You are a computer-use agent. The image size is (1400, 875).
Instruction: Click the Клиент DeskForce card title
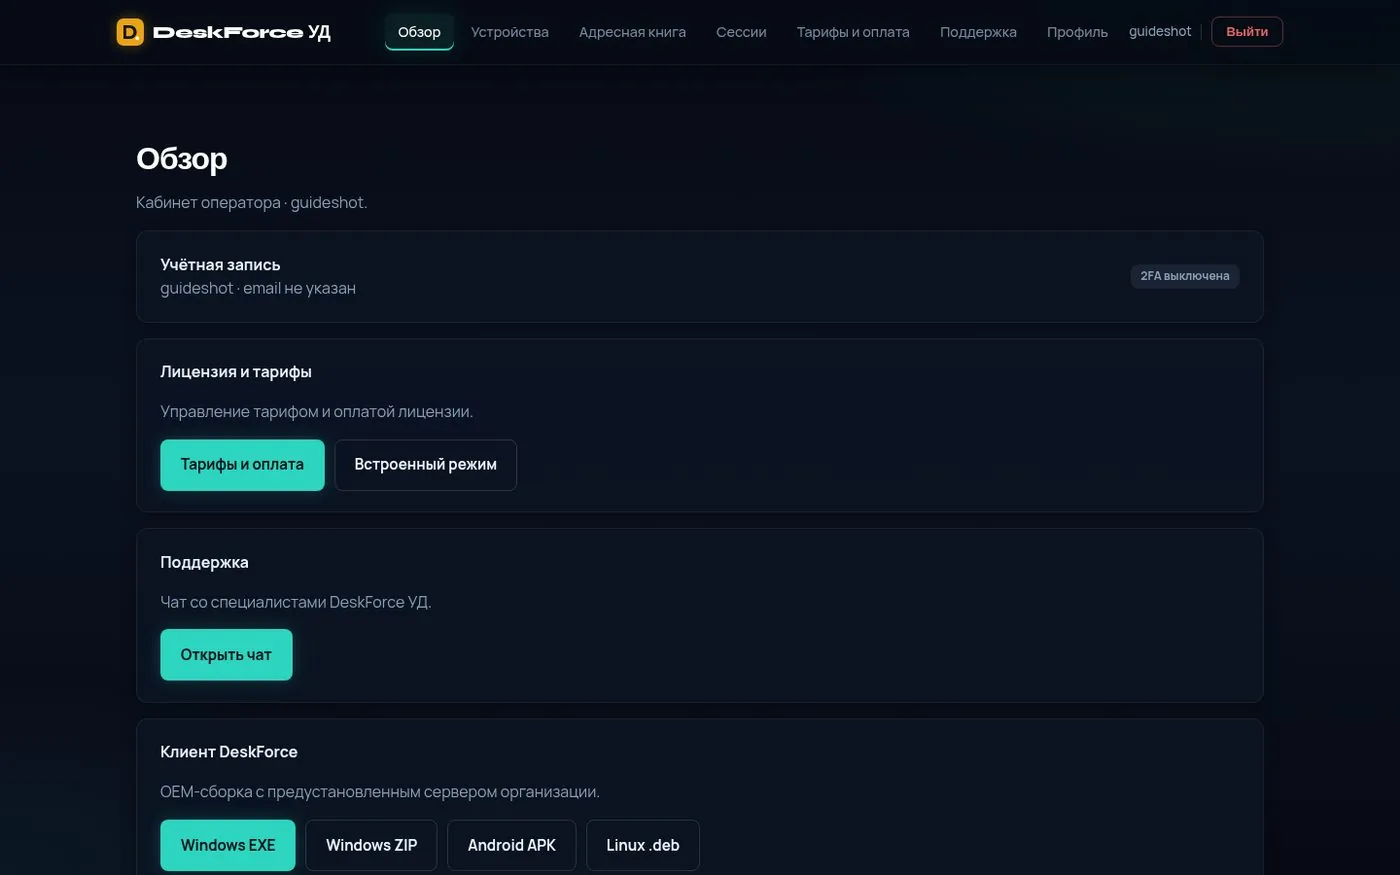click(229, 752)
